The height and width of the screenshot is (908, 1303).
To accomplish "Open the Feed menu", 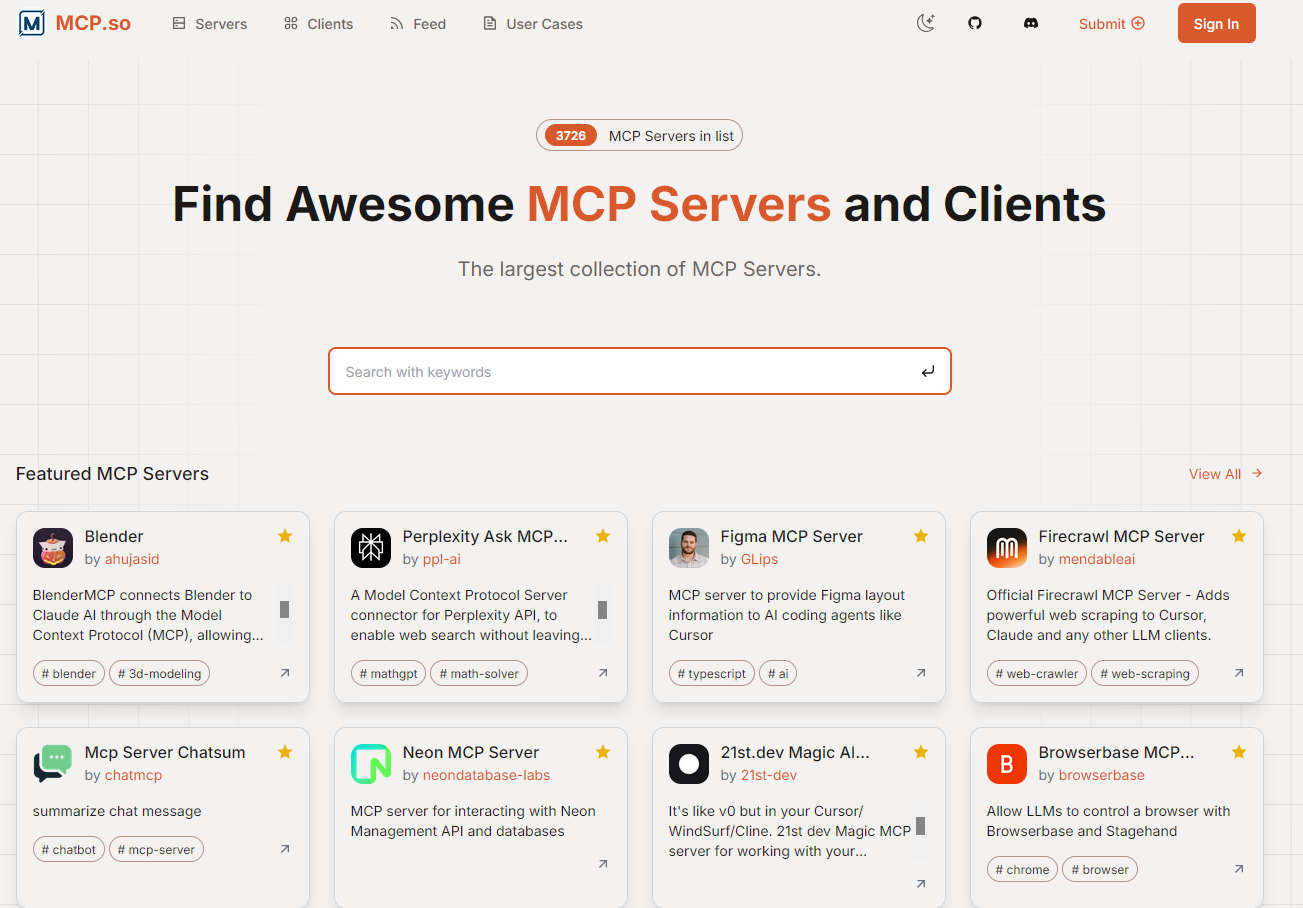I will tap(418, 23).
